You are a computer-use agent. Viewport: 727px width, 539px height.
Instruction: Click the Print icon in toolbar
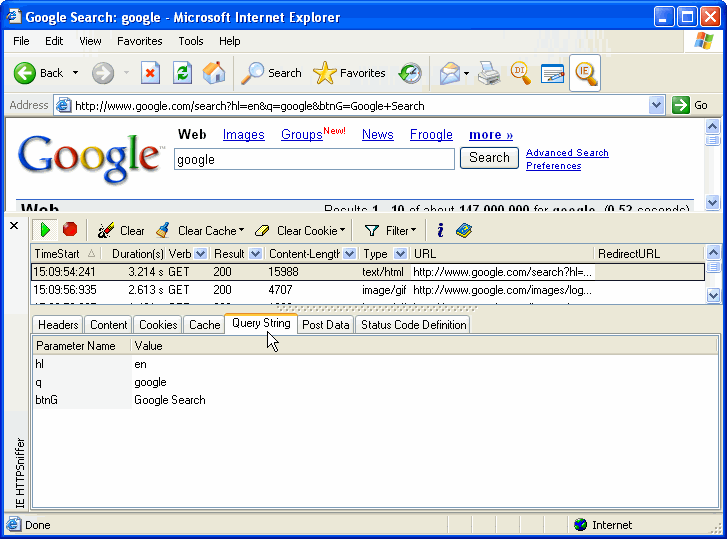click(x=488, y=73)
